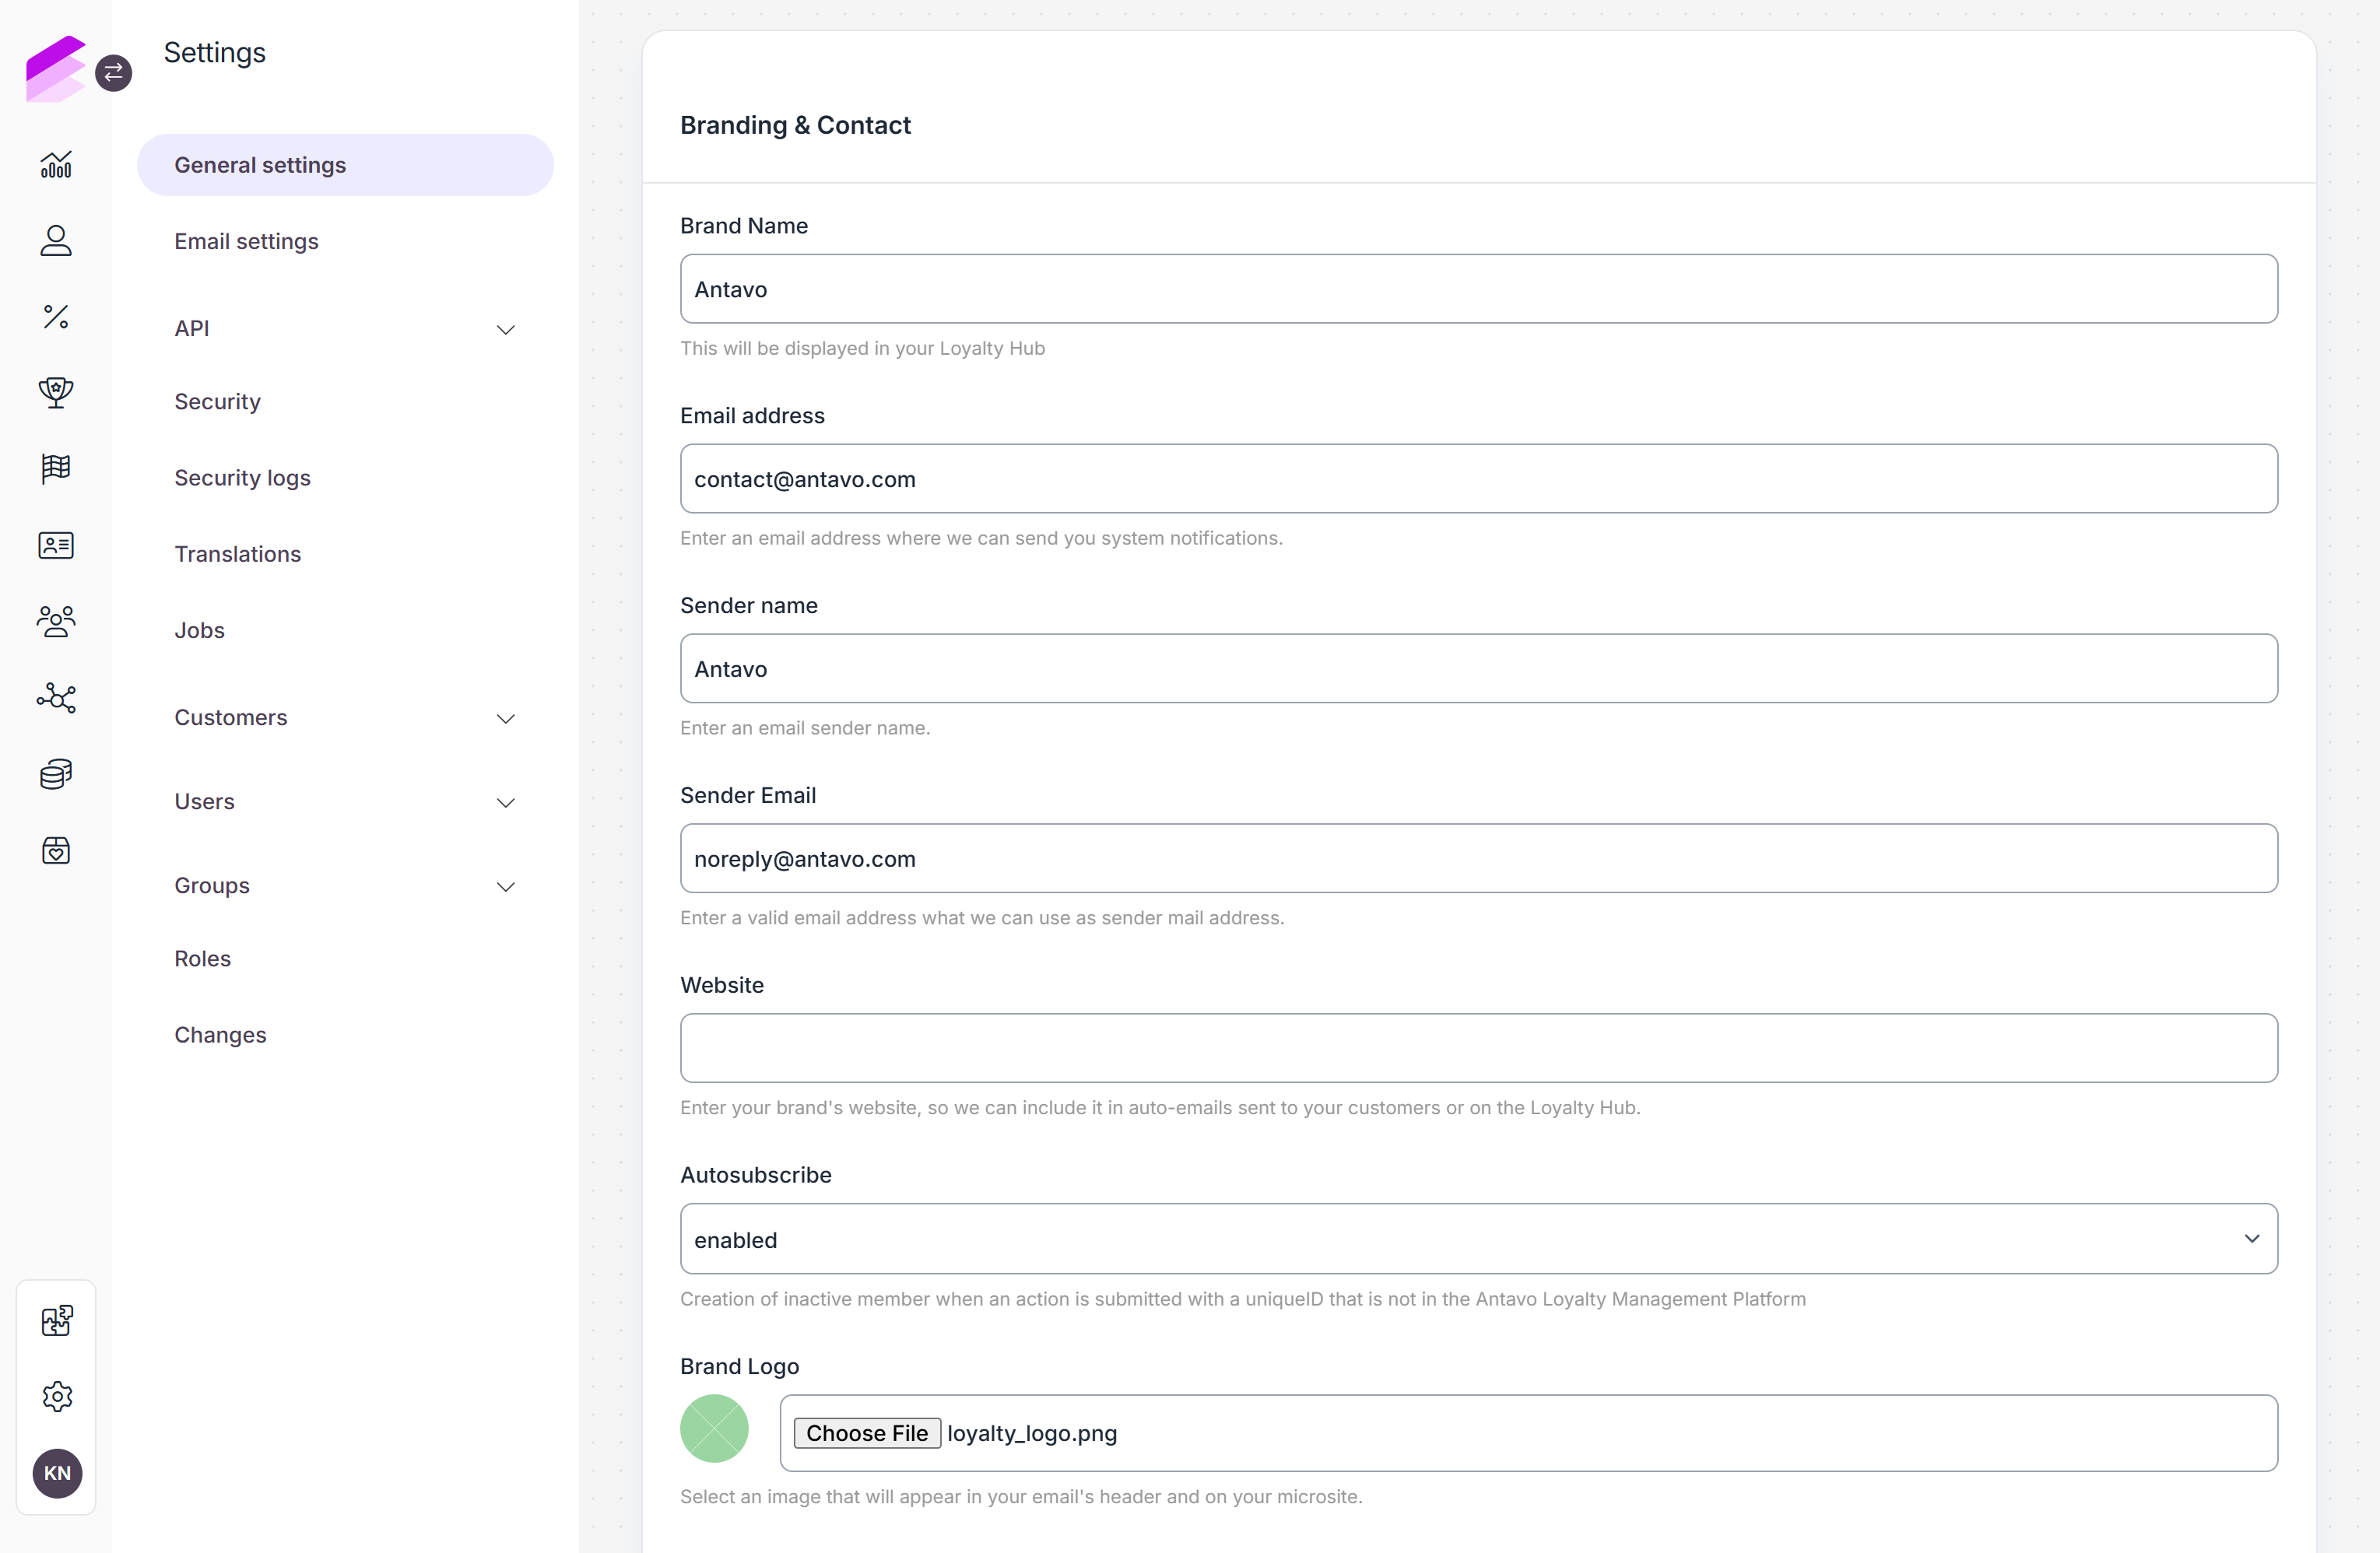Open the ID card icon in the sidebar
The image size is (2380, 1553).
pos(56,545)
